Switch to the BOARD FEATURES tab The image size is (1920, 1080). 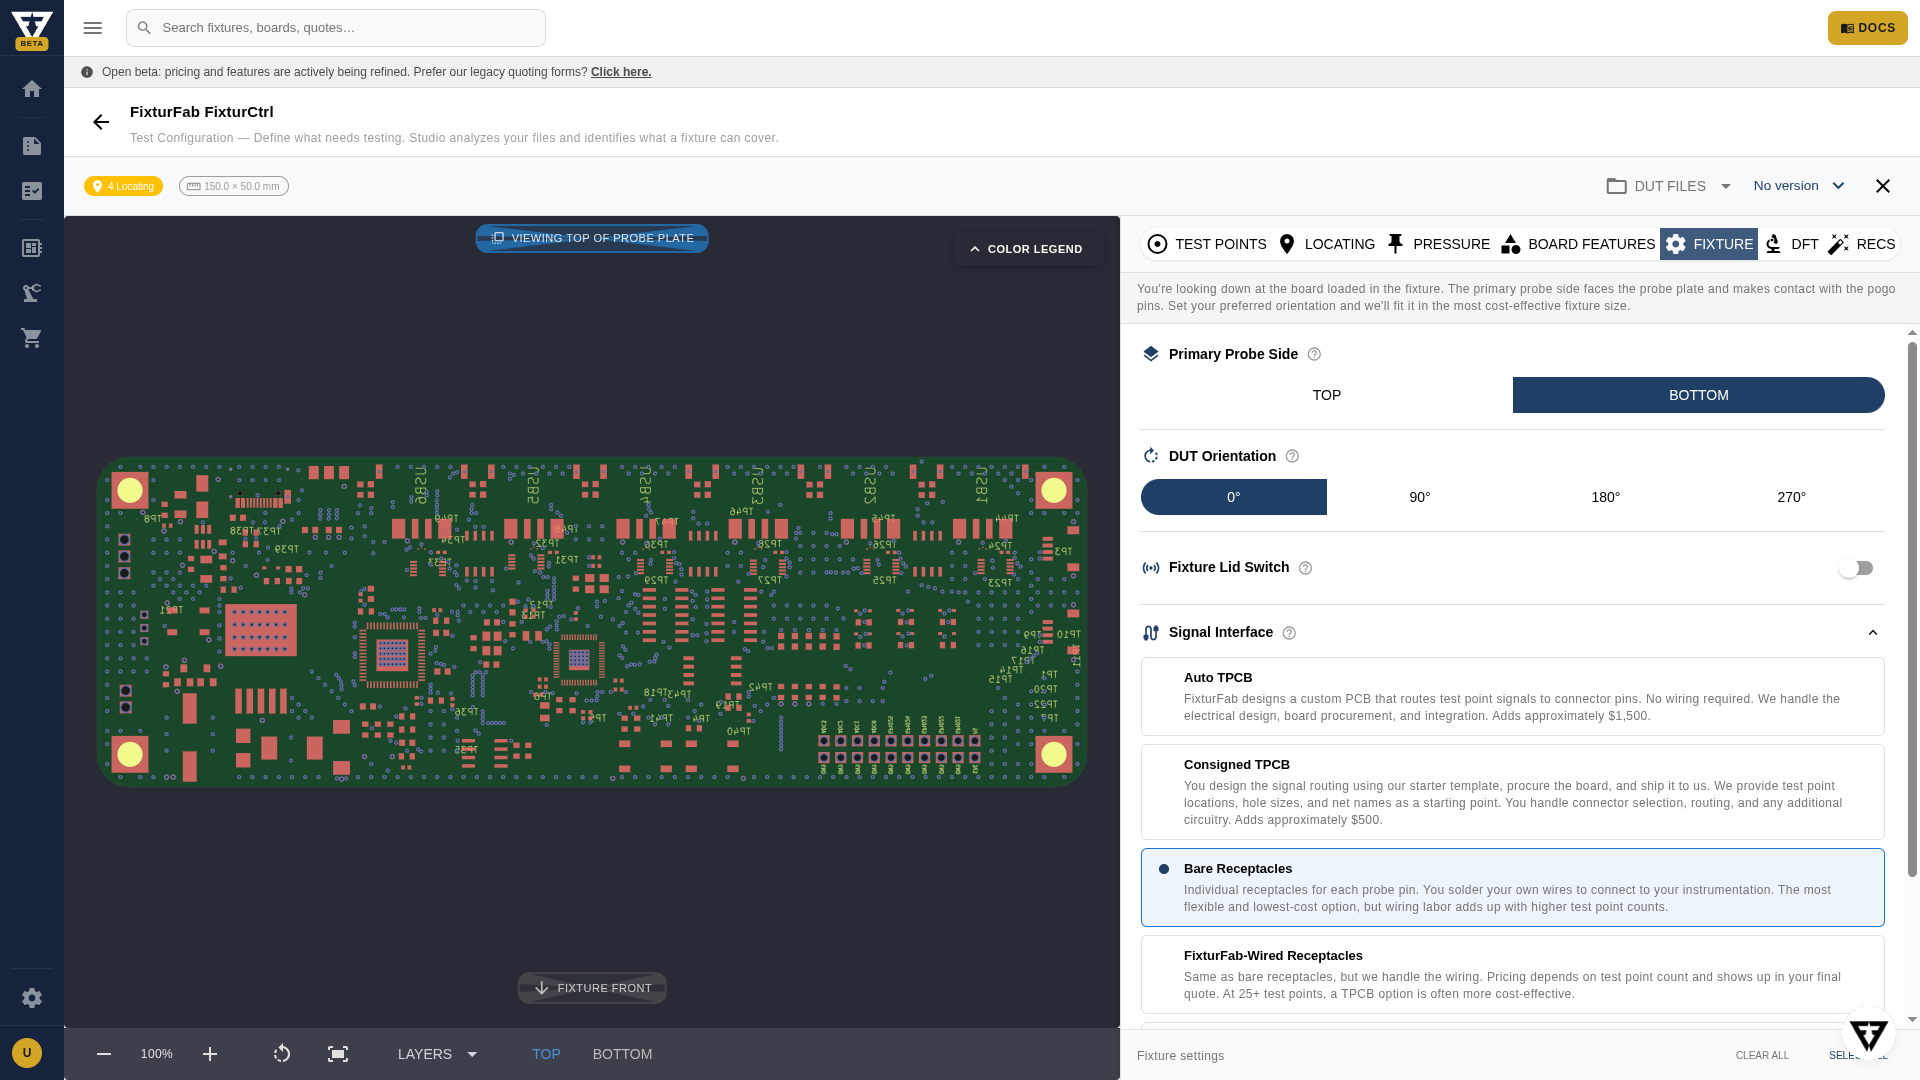coord(1578,244)
